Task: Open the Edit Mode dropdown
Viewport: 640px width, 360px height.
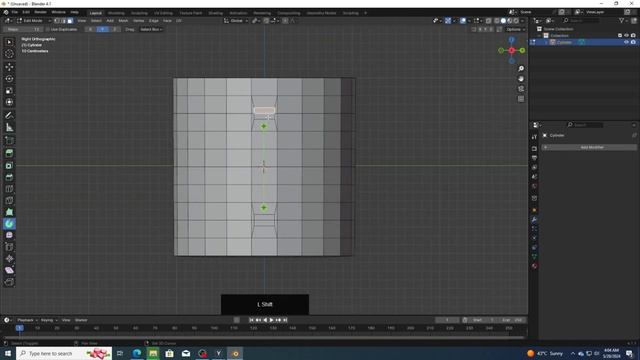Action: pos(33,20)
